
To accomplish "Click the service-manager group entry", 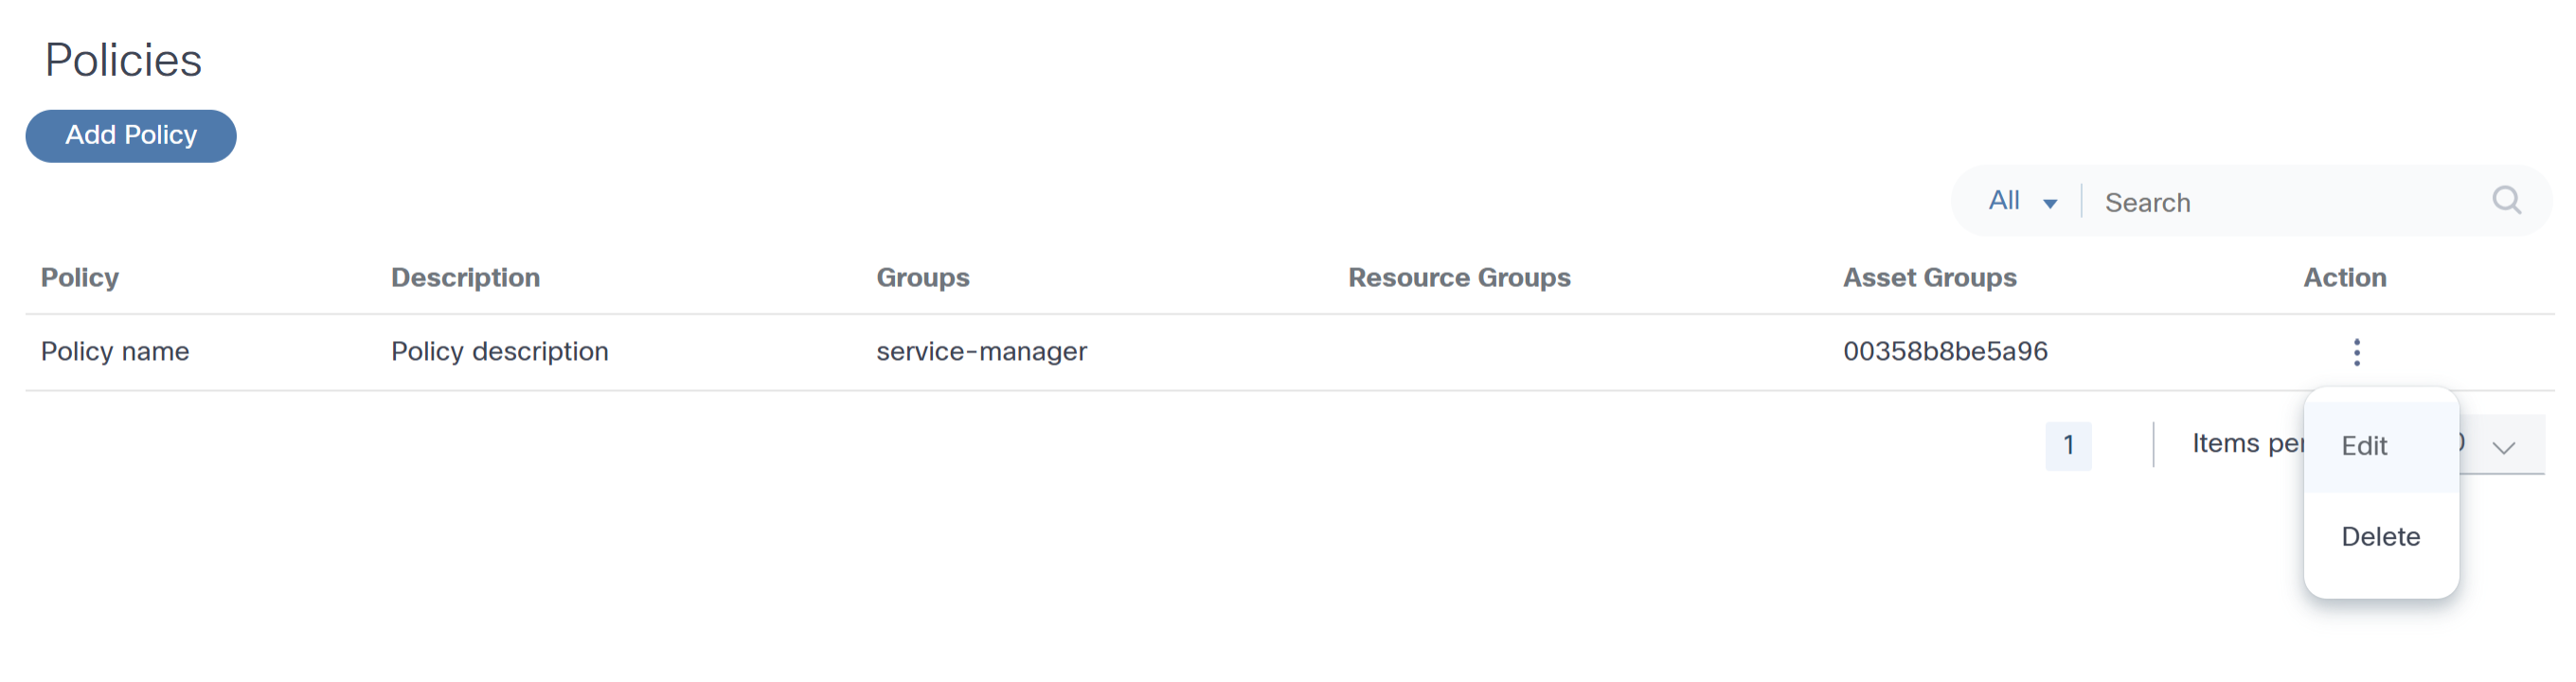I will point(981,352).
